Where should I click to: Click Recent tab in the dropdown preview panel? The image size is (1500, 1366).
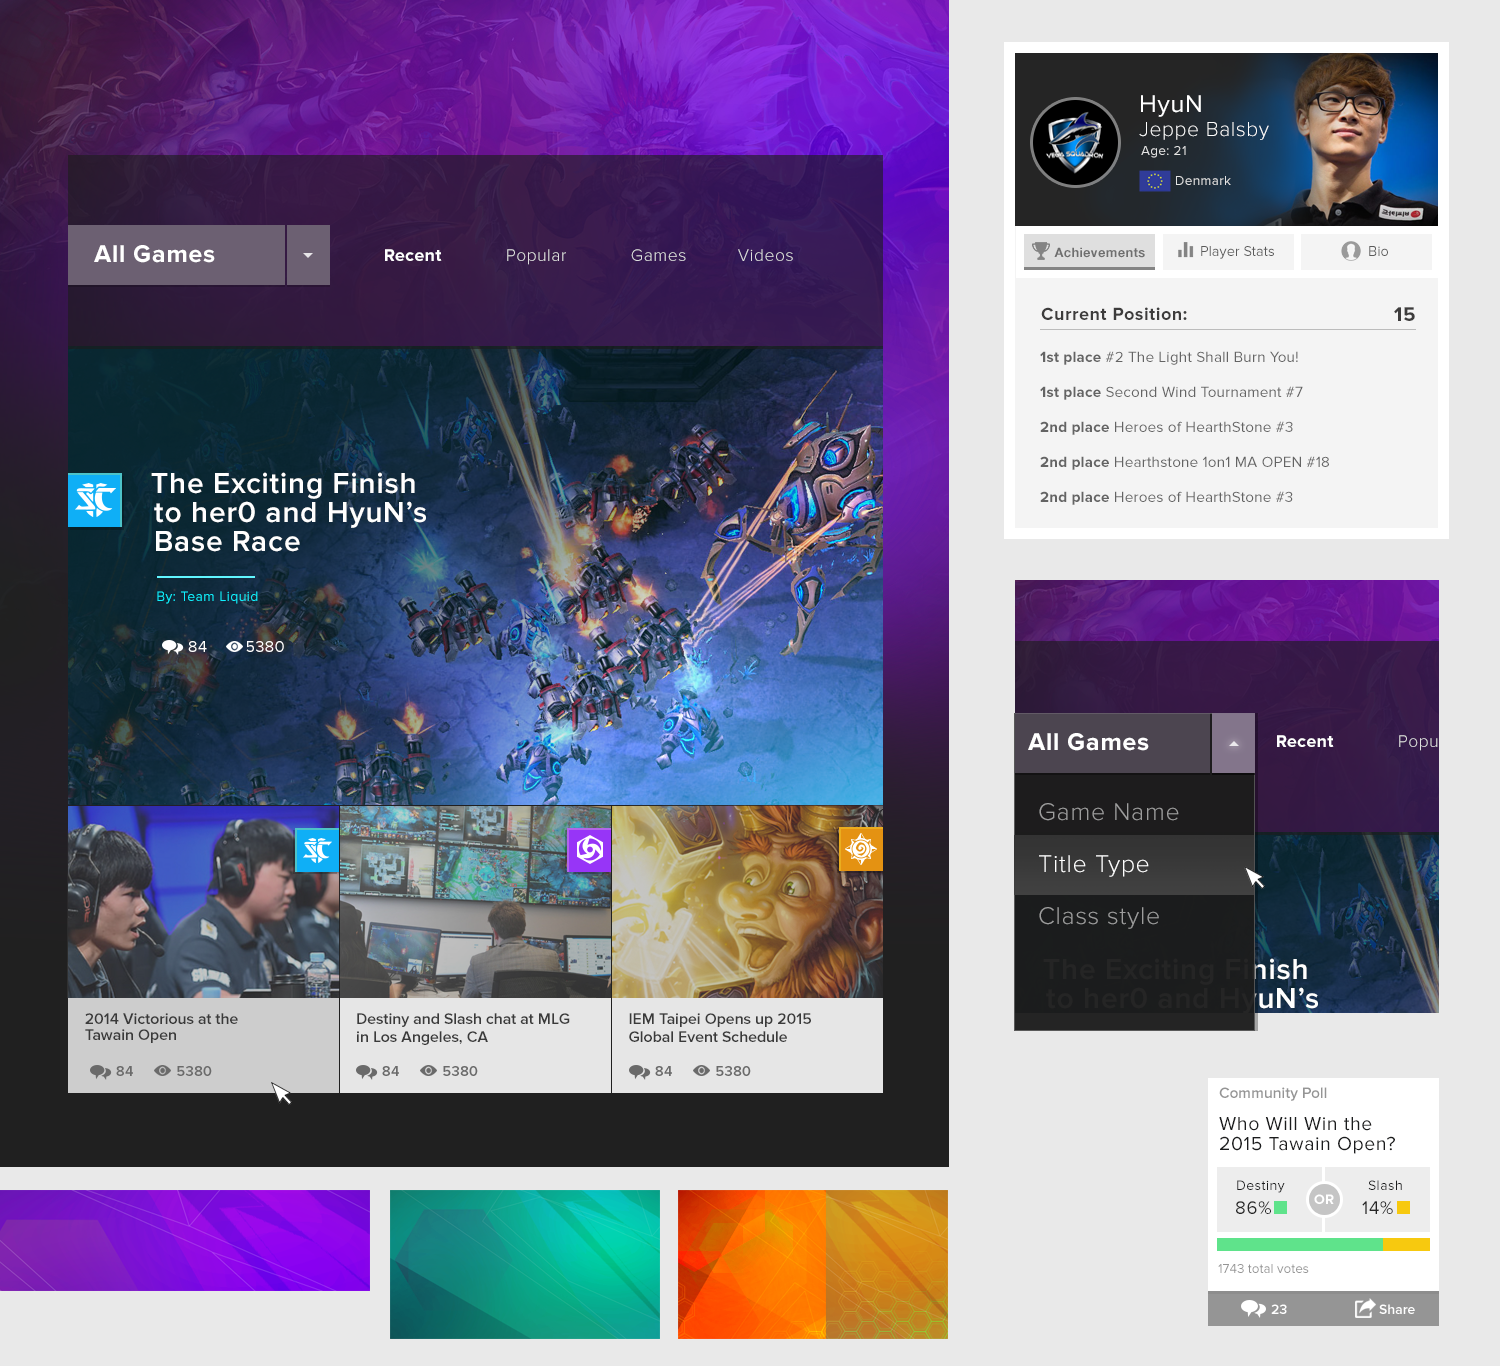click(1304, 742)
